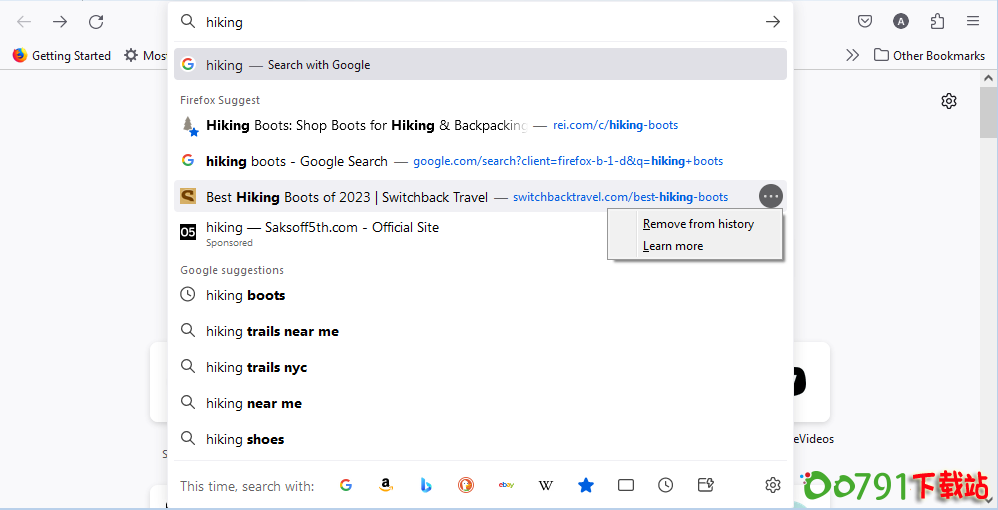Open the Other Bookmarks folder
Viewport: 998px width, 510px height.
click(x=929, y=55)
